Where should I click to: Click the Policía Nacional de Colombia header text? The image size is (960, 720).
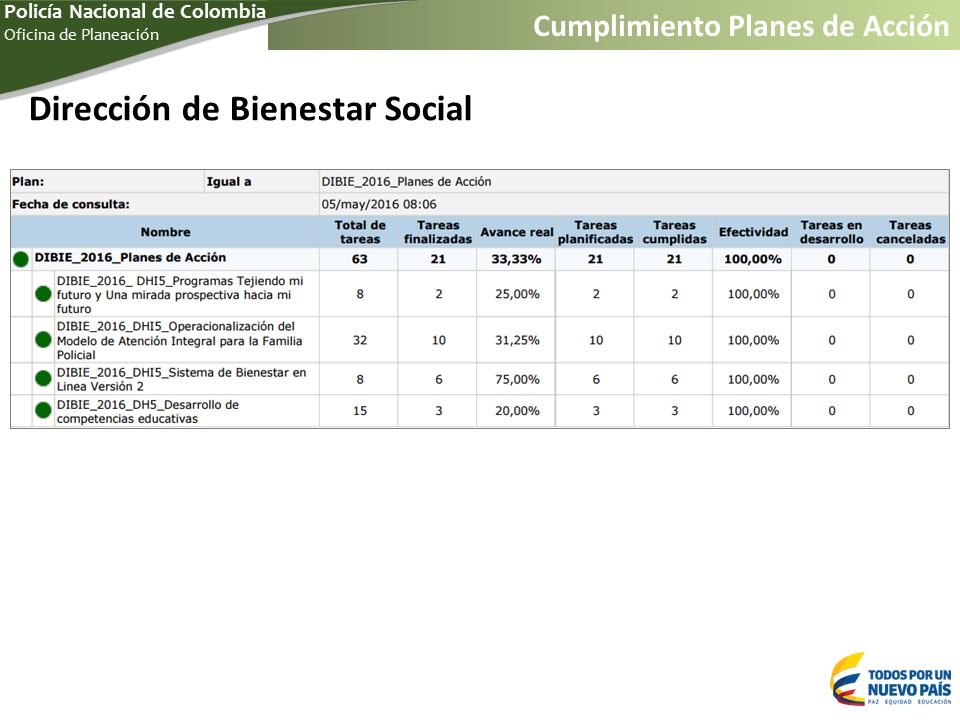click(x=135, y=11)
